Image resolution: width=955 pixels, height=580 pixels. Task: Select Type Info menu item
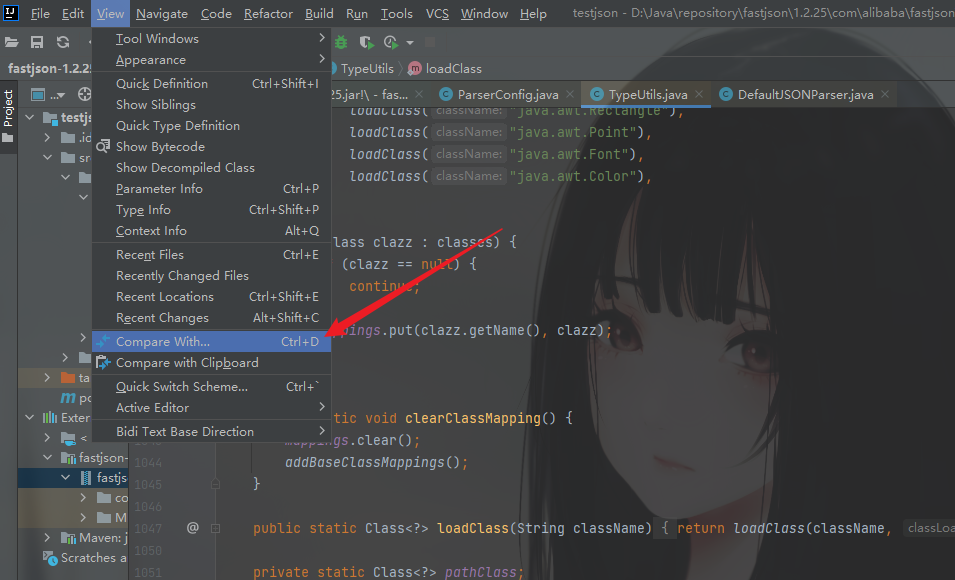coord(211,210)
